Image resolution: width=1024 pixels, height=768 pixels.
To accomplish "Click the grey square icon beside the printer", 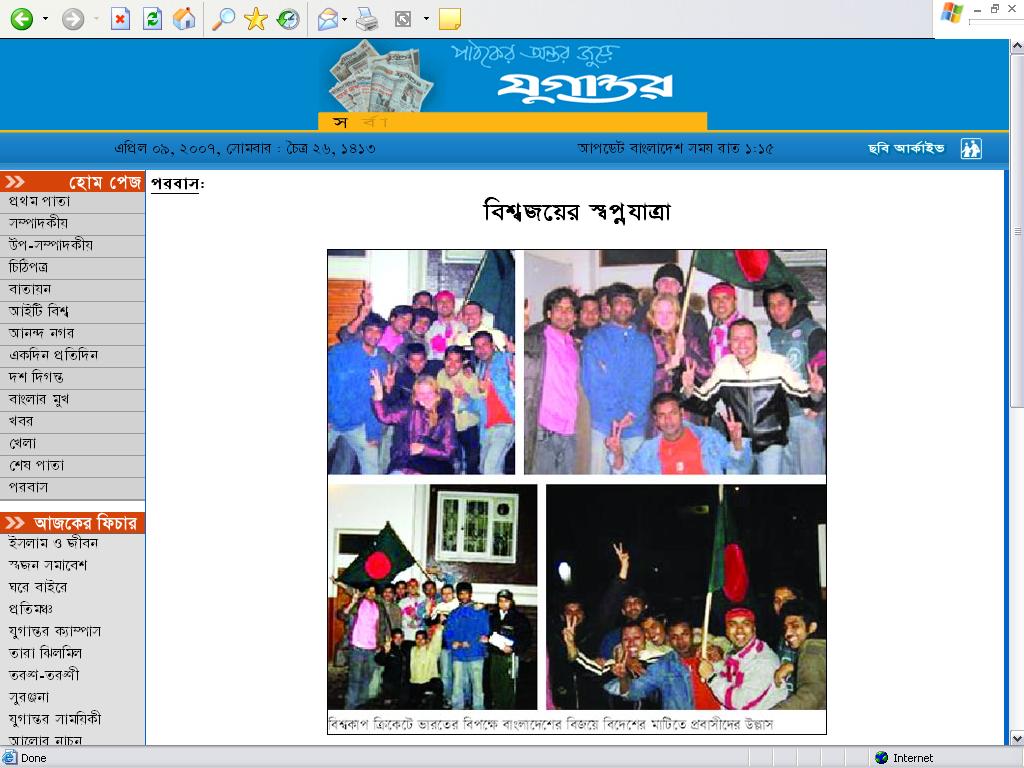I will tap(403, 20).
